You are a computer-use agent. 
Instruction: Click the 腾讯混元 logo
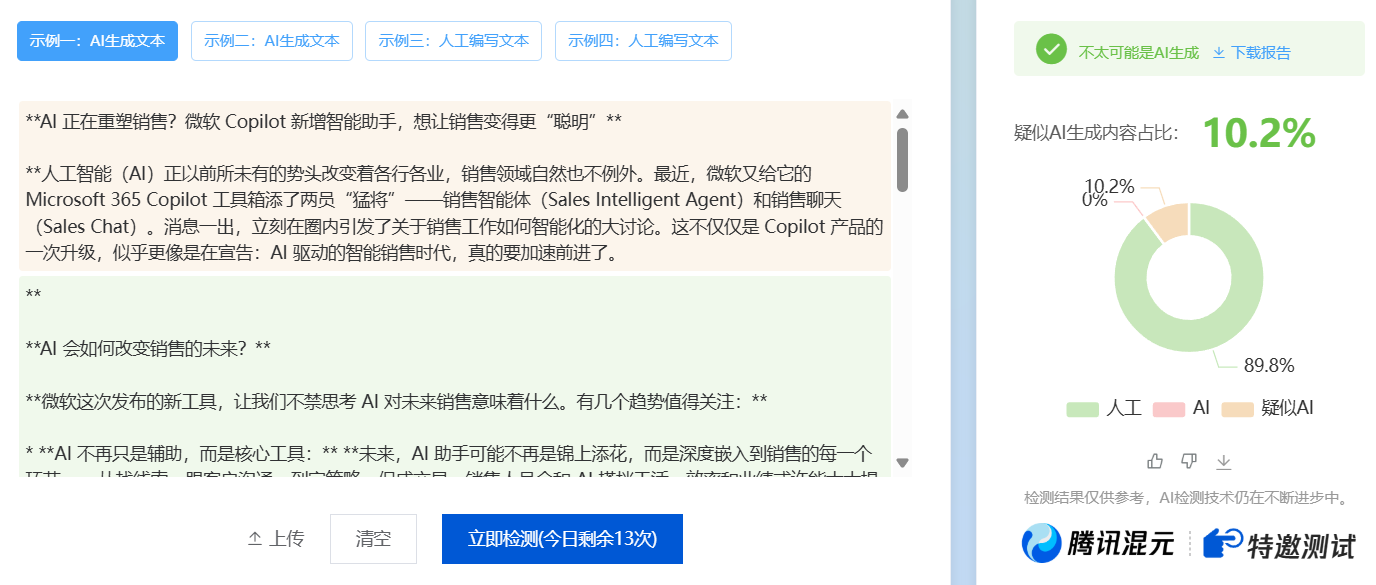click(x=1098, y=543)
